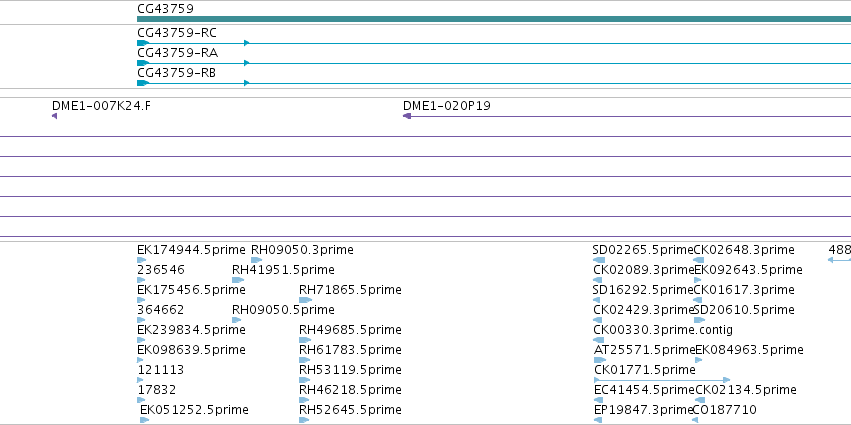Select the CK01771.5prime long feature line
851x425 pixels.
point(662,380)
